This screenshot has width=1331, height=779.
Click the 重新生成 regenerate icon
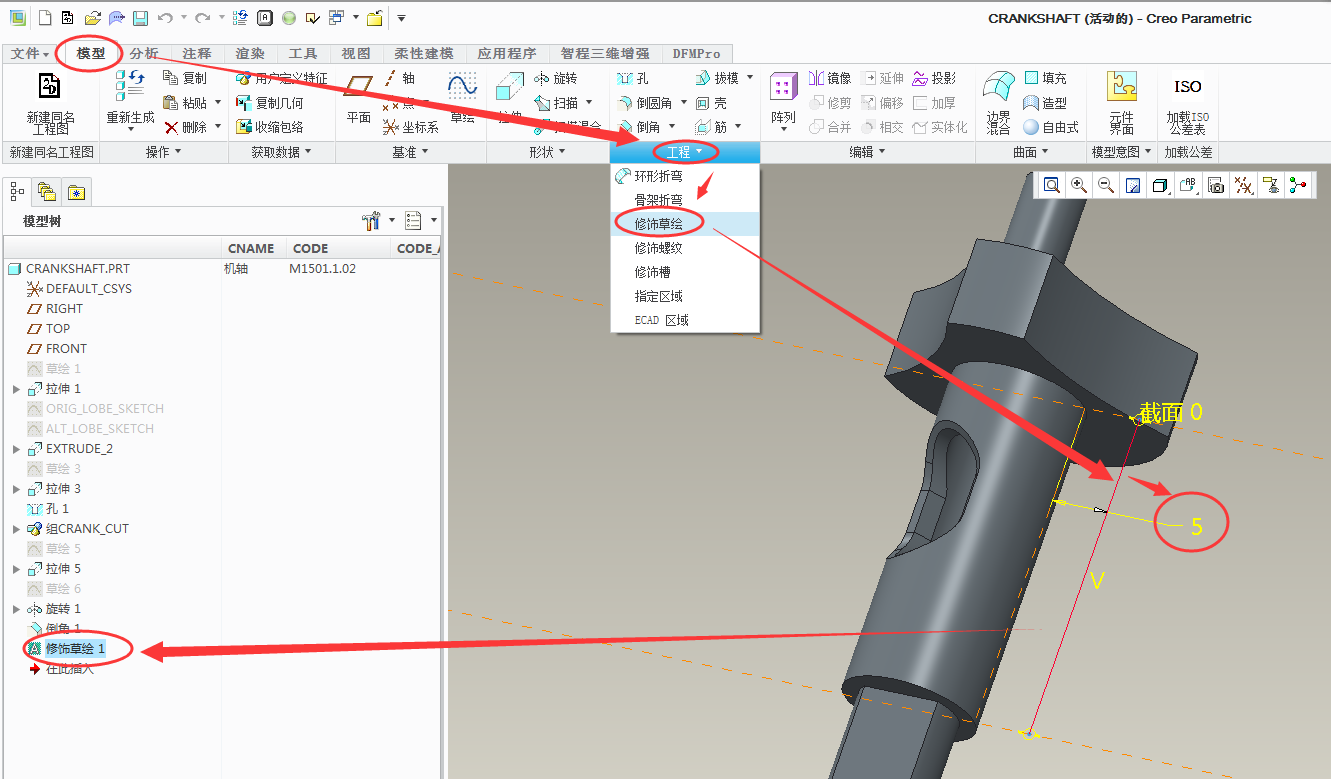pos(130,86)
